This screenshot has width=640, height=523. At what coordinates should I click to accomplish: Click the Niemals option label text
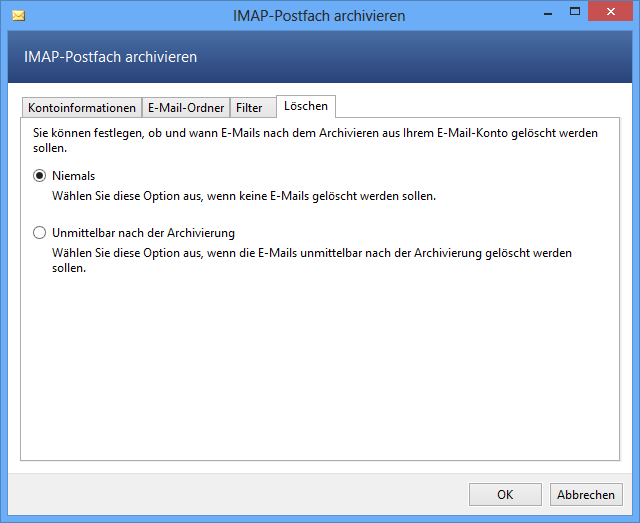73,176
